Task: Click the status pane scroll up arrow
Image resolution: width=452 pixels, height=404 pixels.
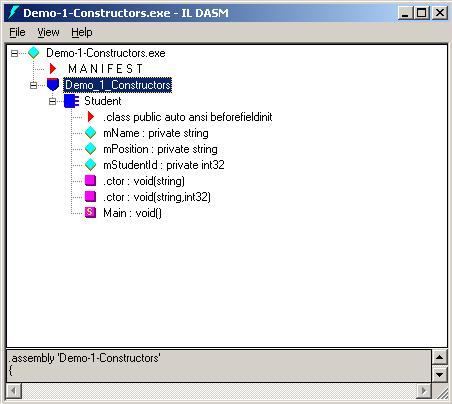Action: coord(439,358)
